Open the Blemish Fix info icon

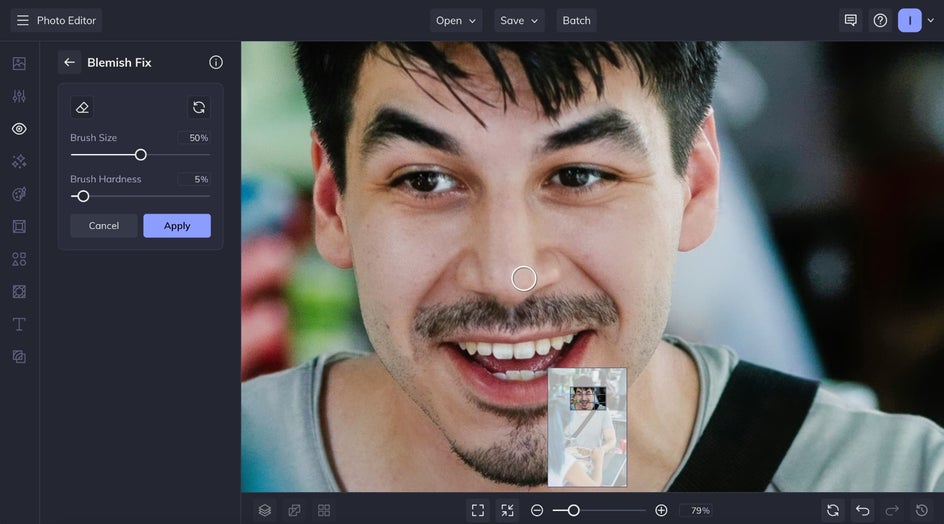pos(216,62)
